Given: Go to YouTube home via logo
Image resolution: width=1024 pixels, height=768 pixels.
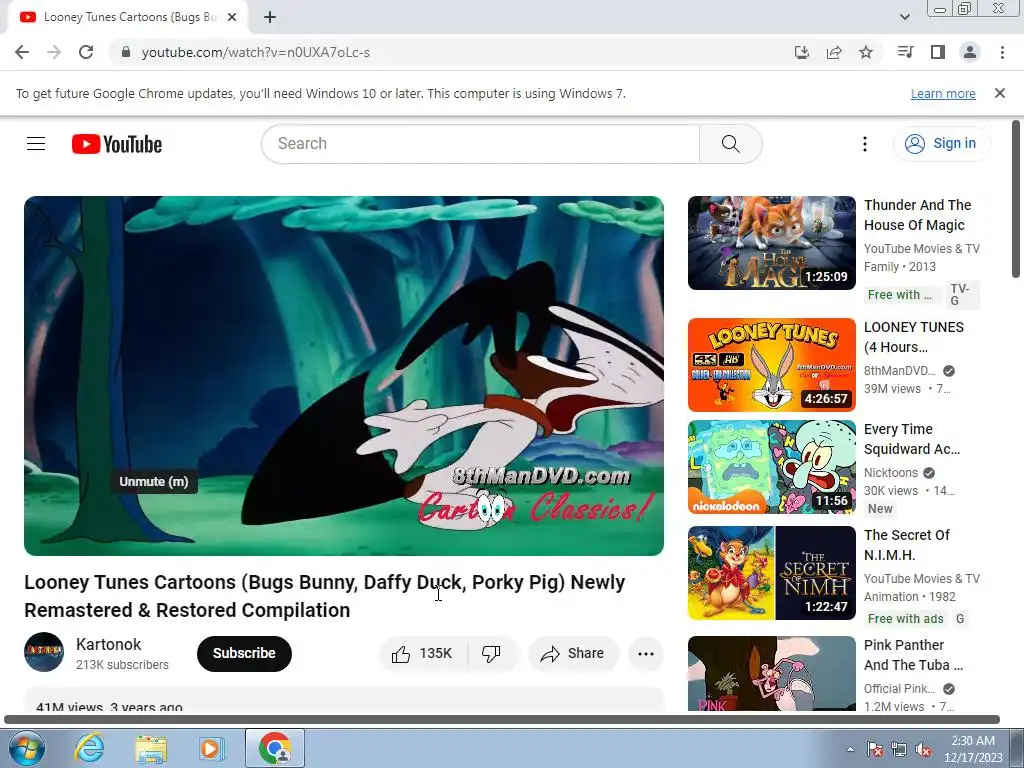Looking at the screenshot, I should pos(117,144).
